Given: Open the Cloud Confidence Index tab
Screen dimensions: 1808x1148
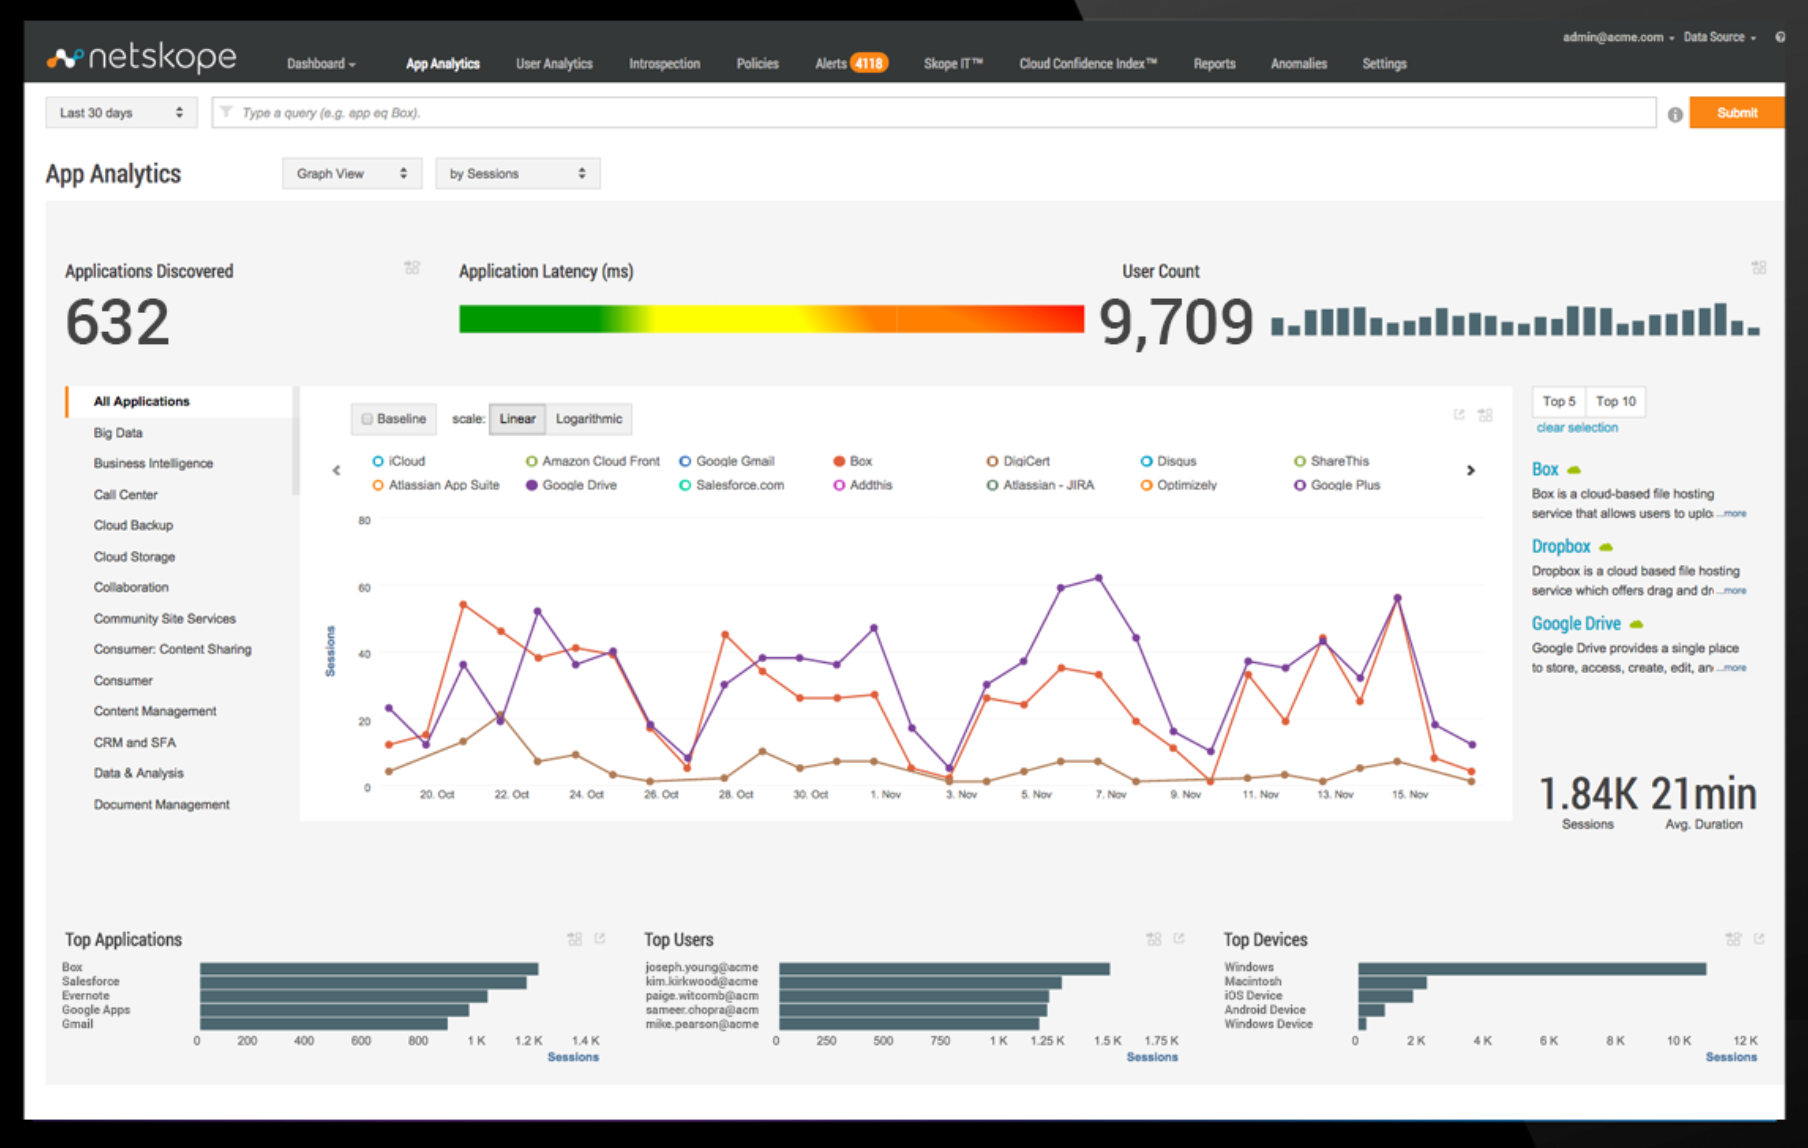Looking at the screenshot, I should (x=1088, y=64).
